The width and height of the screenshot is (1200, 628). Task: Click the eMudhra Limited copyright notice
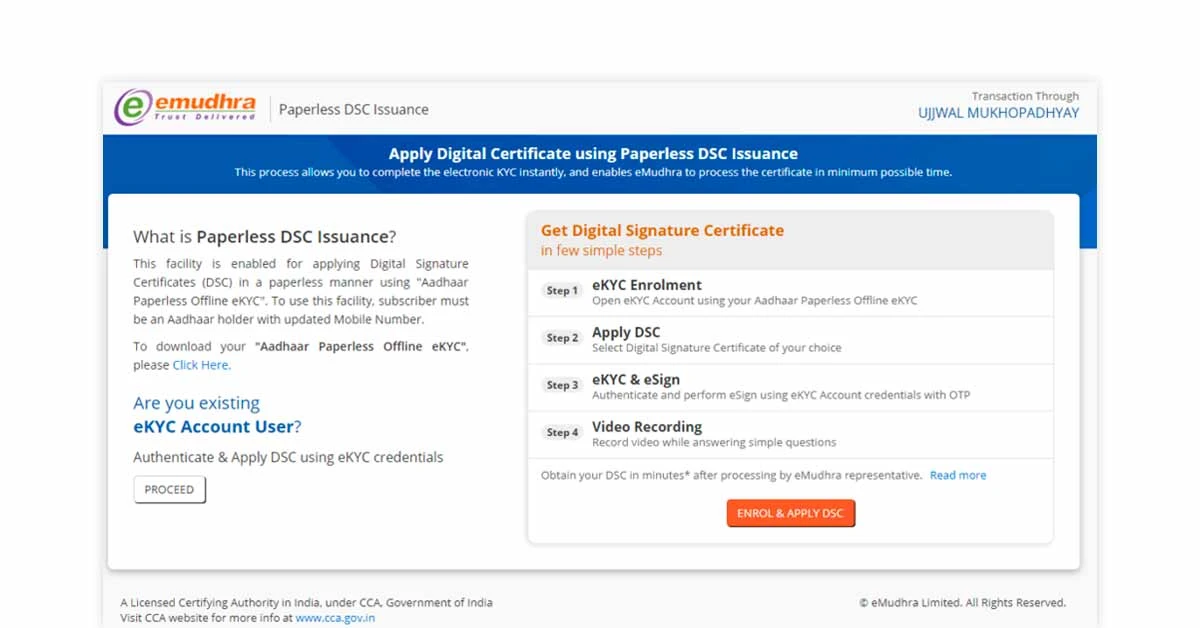(x=963, y=602)
